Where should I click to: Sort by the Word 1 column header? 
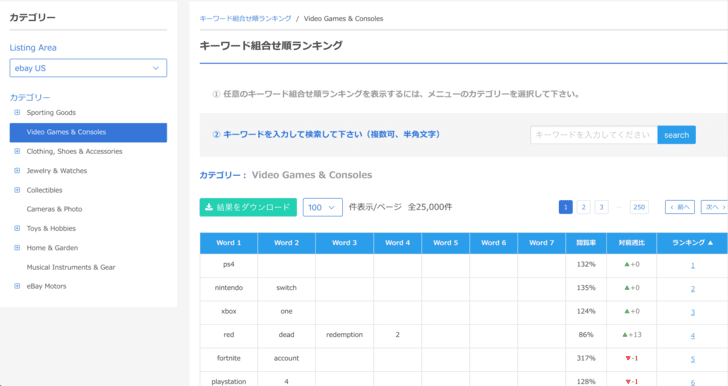coord(228,243)
